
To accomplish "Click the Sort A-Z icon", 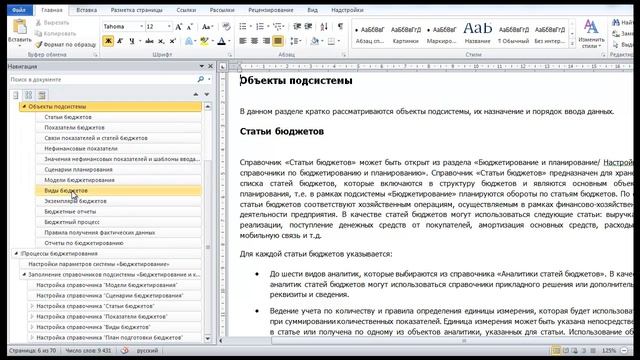I will click(x=324, y=27).
